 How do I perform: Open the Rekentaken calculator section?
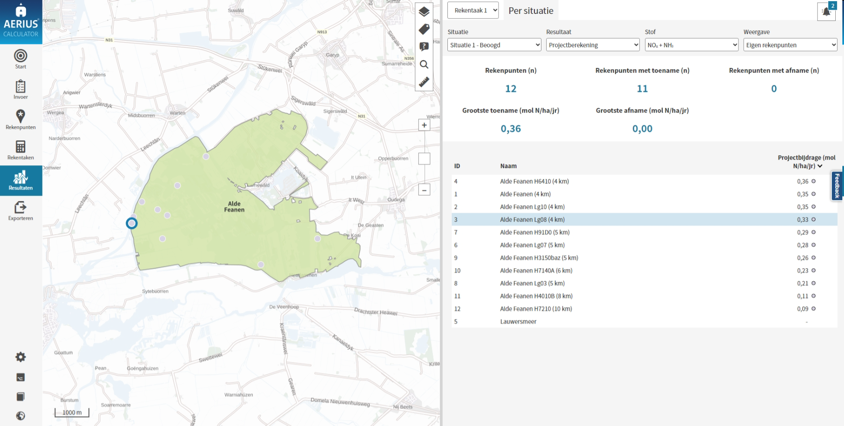(20, 150)
